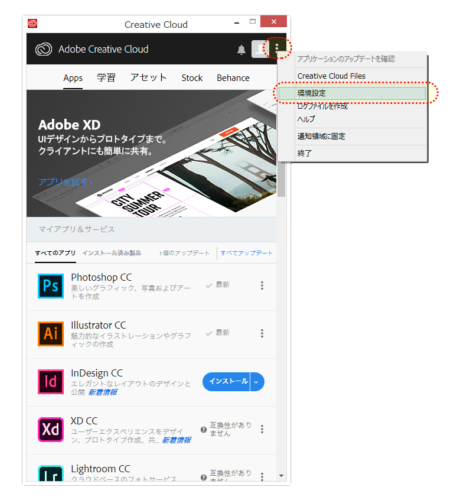The image size is (454, 500).
Task: Click the scrollbar down arrow
Action: pyautogui.click(x=282, y=476)
